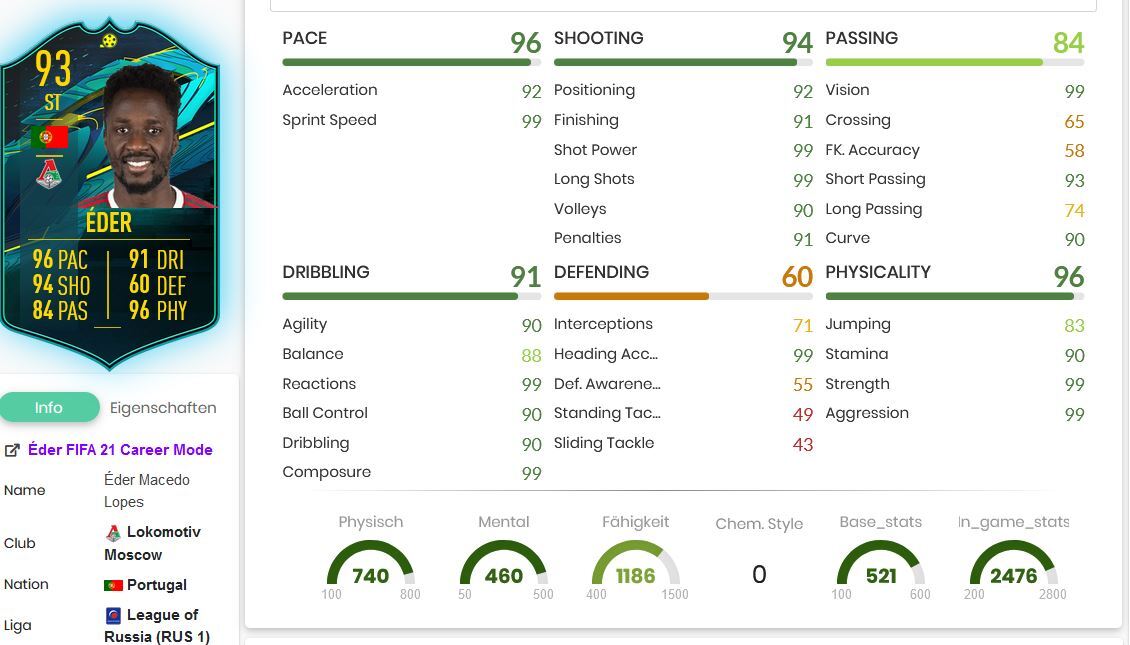Click the small ball icon atop the card
This screenshot has width=1130, height=645.
coord(109,40)
